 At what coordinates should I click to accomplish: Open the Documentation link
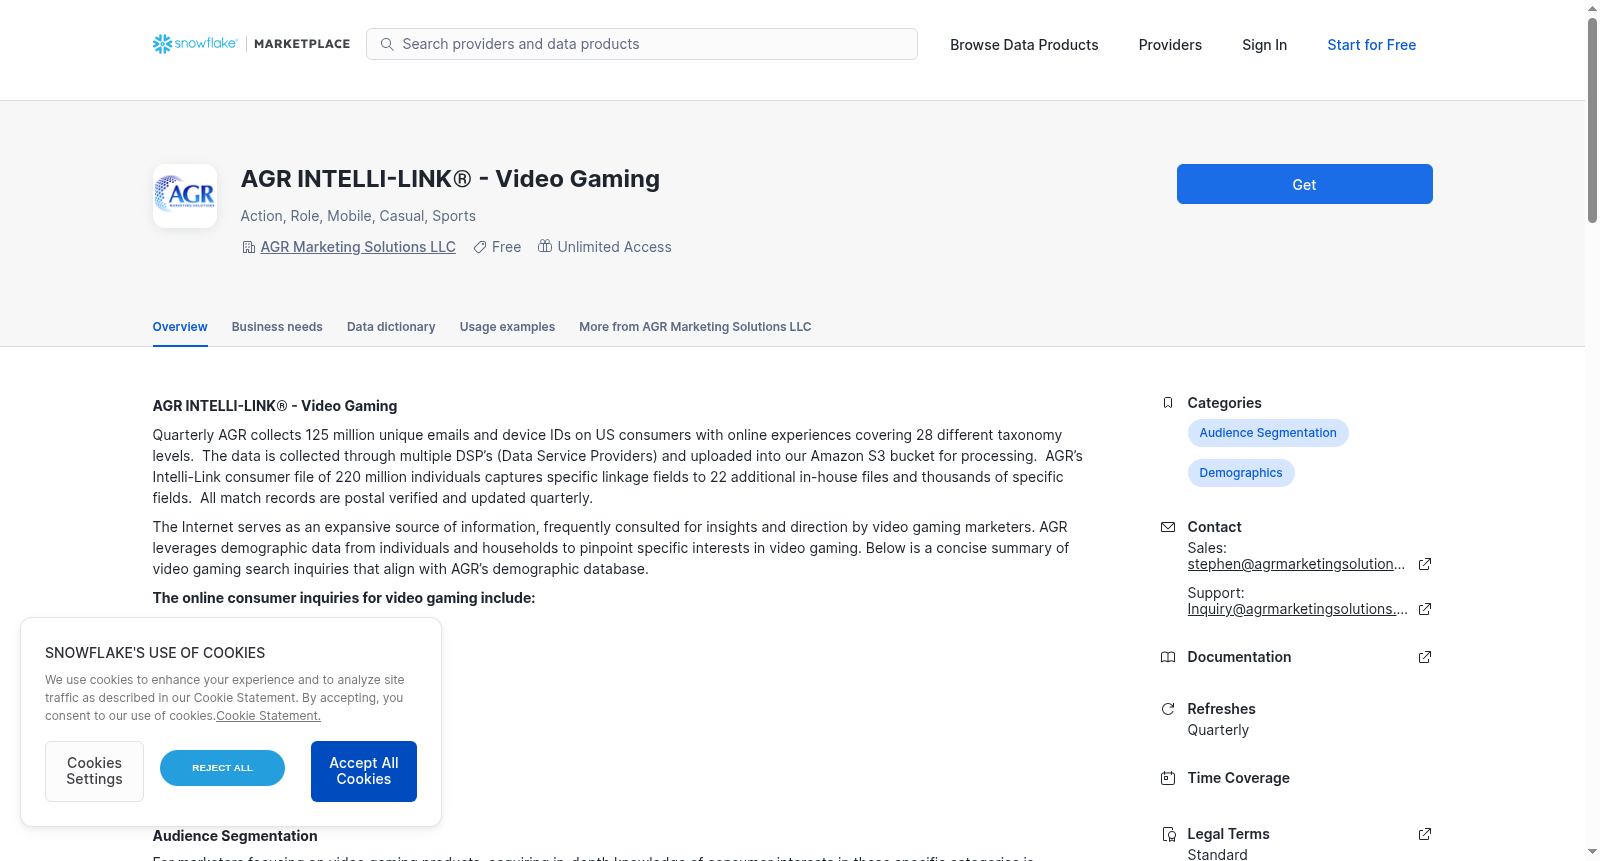pos(1239,657)
